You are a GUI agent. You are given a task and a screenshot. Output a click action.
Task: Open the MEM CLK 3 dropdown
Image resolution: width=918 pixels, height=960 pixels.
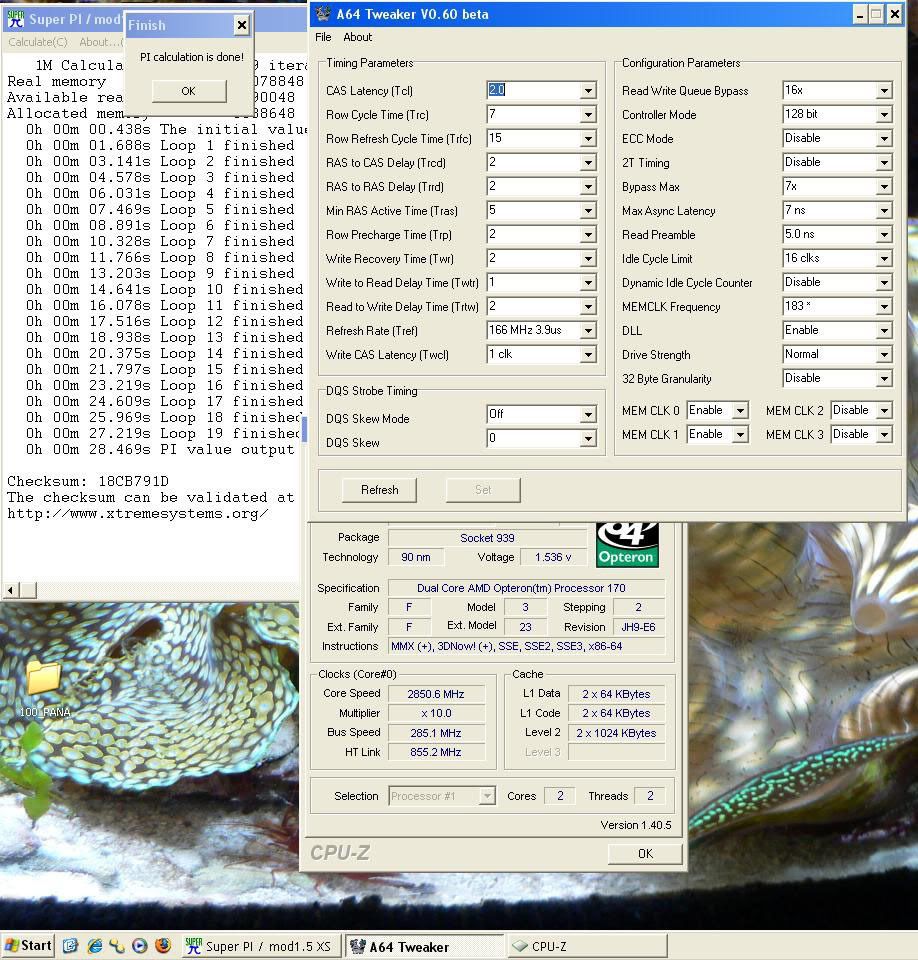(884, 434)
